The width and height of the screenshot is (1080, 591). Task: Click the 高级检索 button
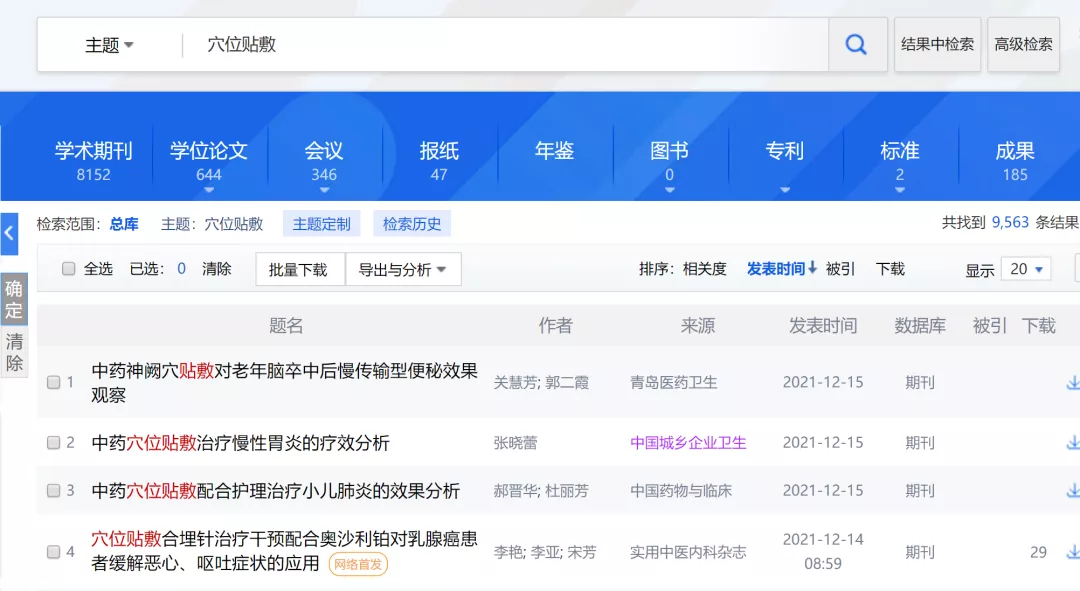pyautogui.click(x=1024, y=45)
